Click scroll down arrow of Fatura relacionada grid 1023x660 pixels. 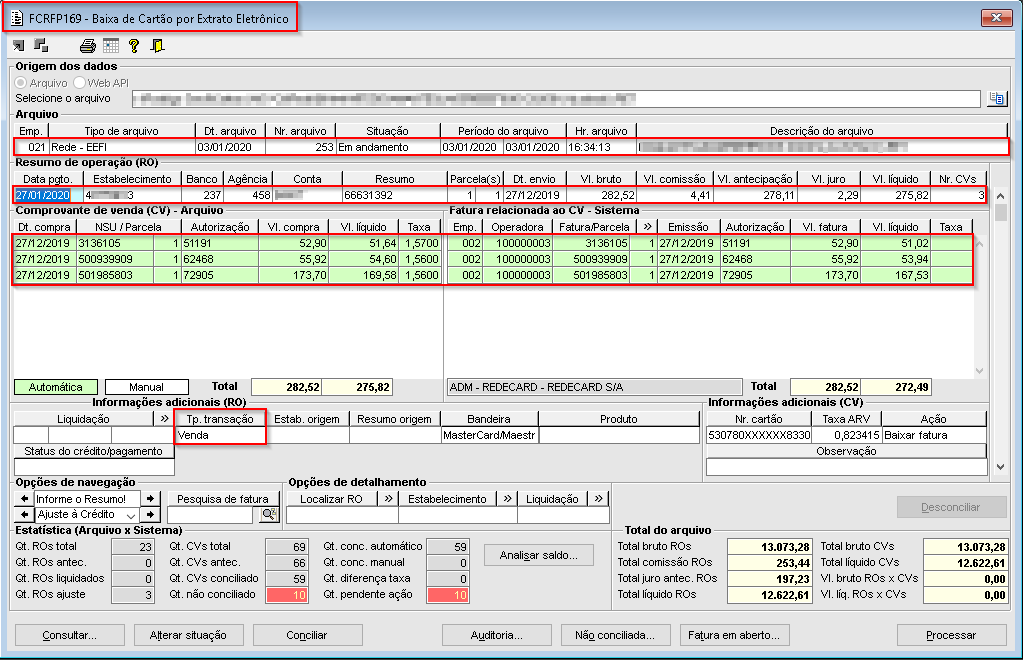(979, 370)
